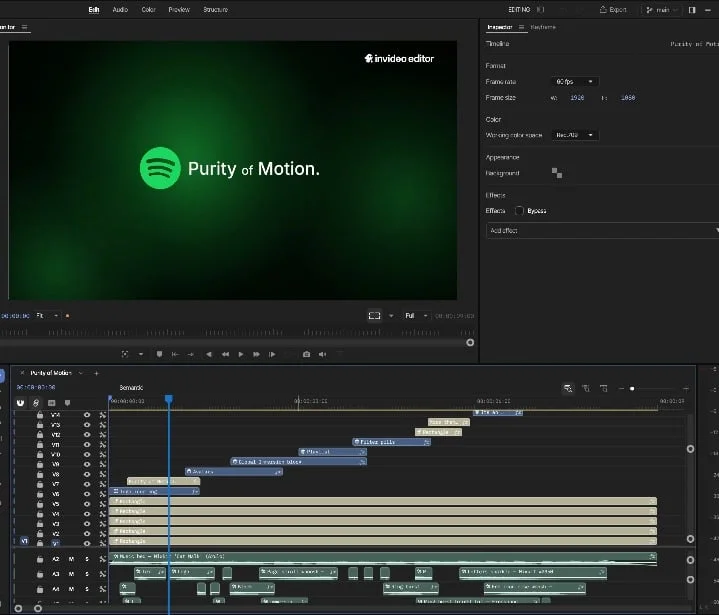The image size is (719, 615).
Task: Close the Purity of Motion timeline tab
Action: coord(22,373)
